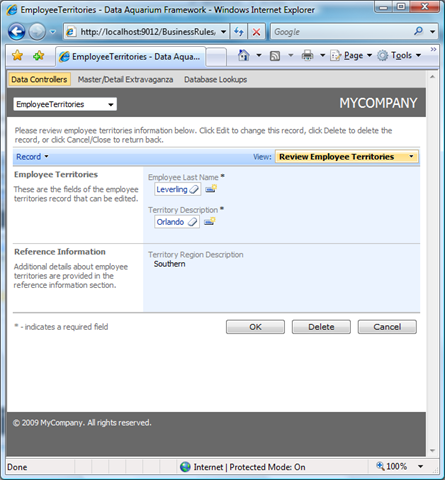Create new Territory Description item icon
Viewport: 445px width, 480px height.
pyautogui.click(x=210, y=221)
